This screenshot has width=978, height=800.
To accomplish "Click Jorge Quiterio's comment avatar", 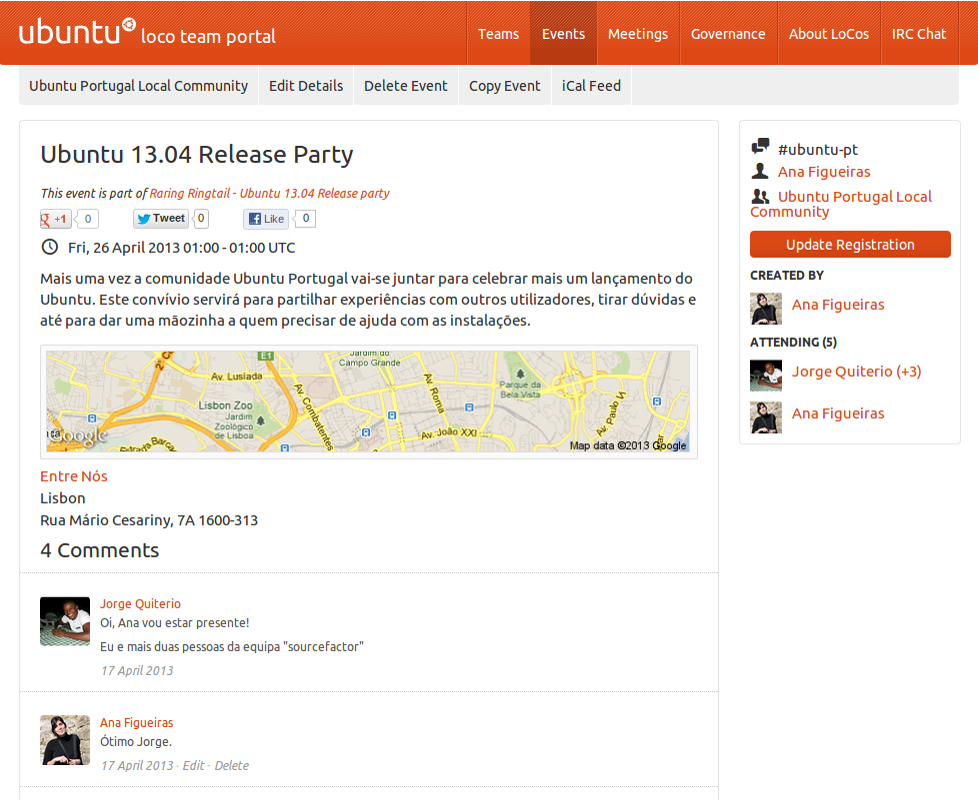I will tap(65, 621).
